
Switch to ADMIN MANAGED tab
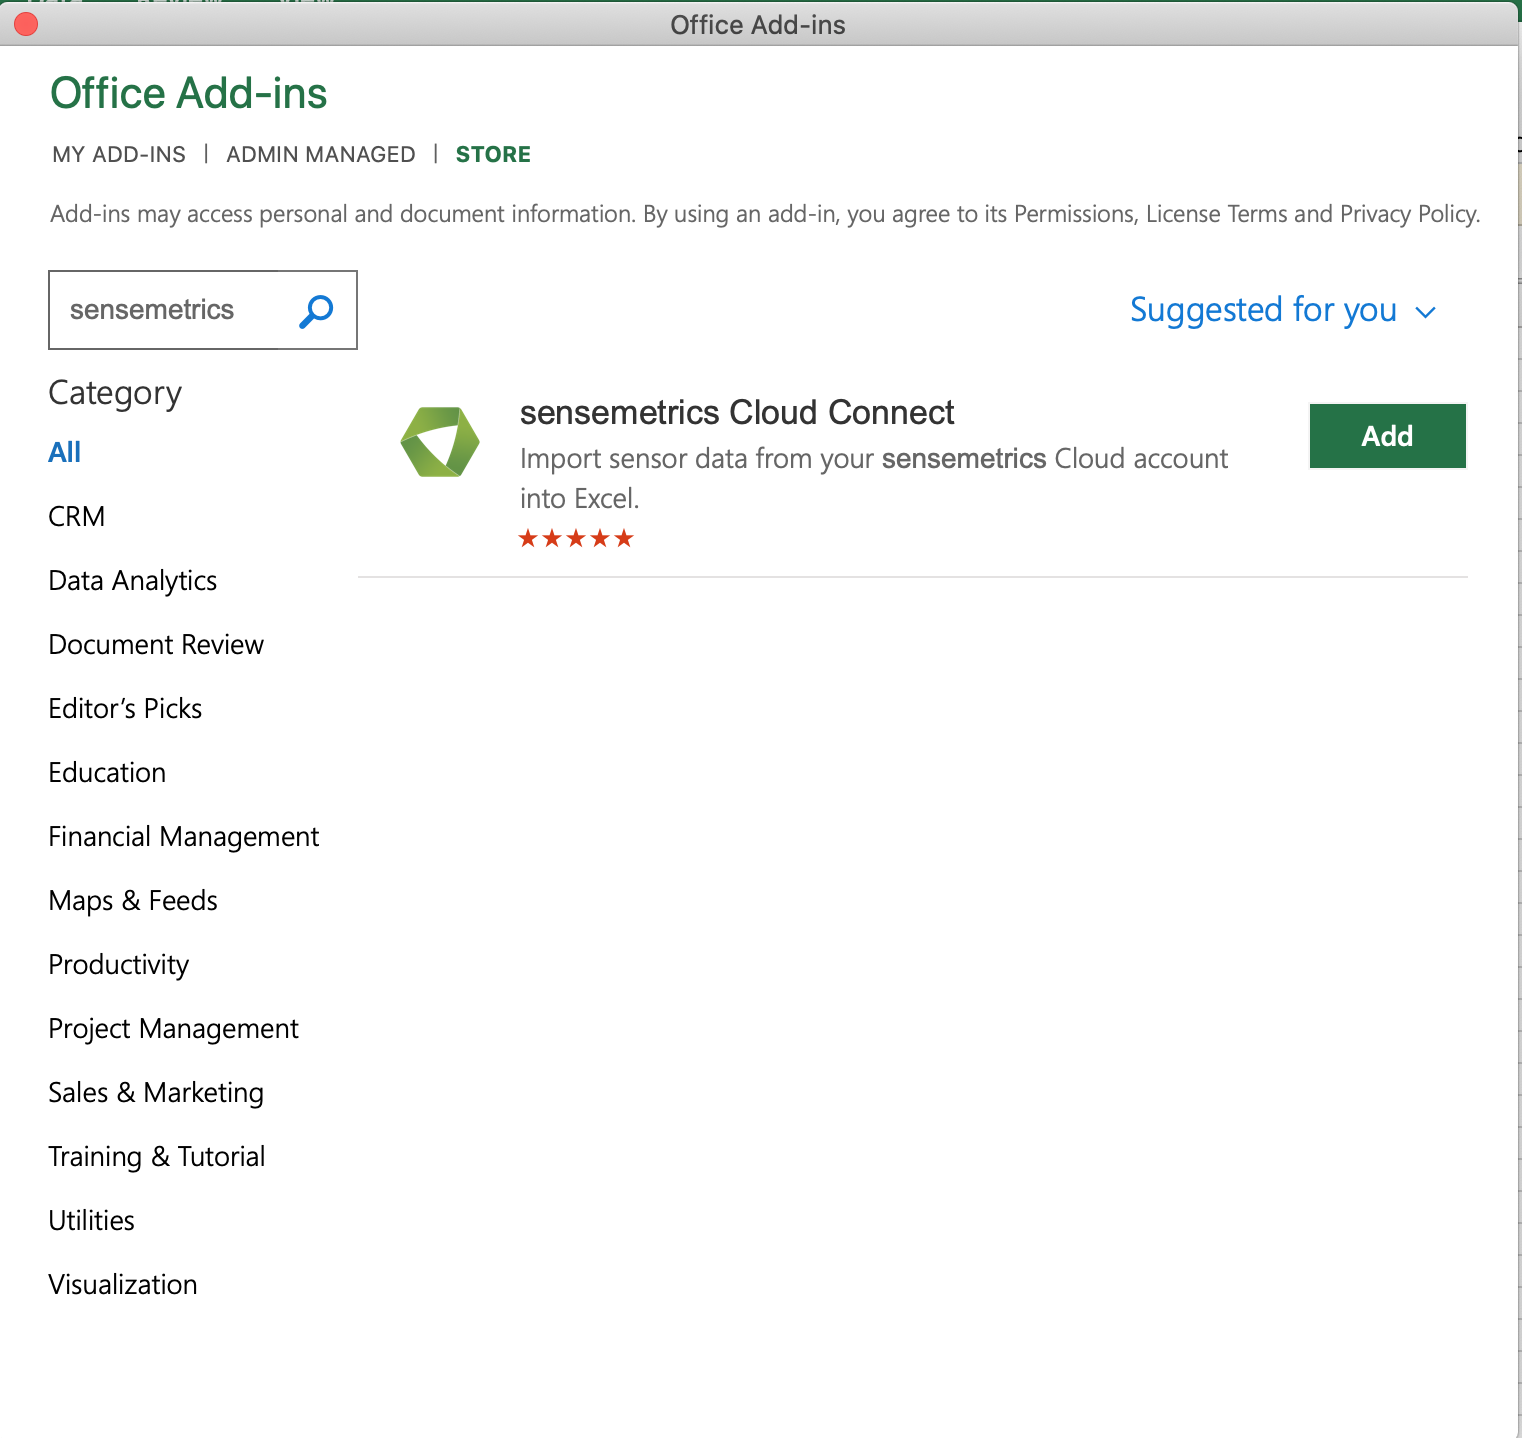[x=321, y=154]
